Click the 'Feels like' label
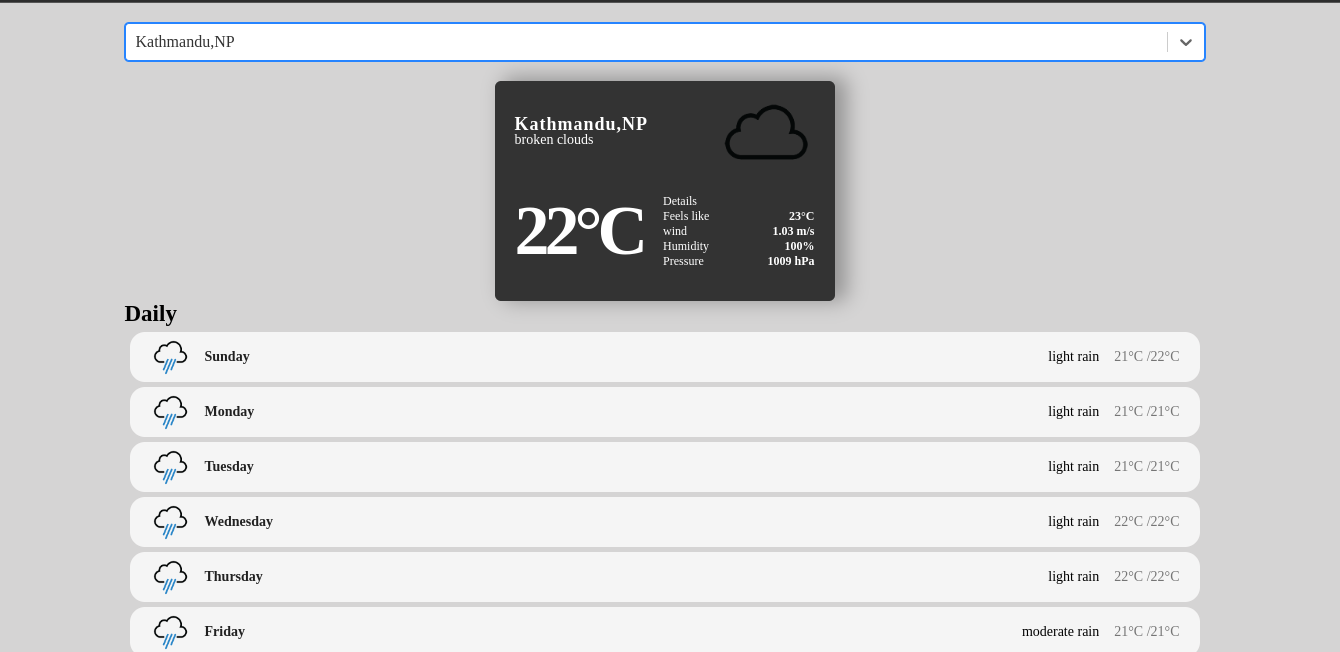 click(x=686, y=216)
